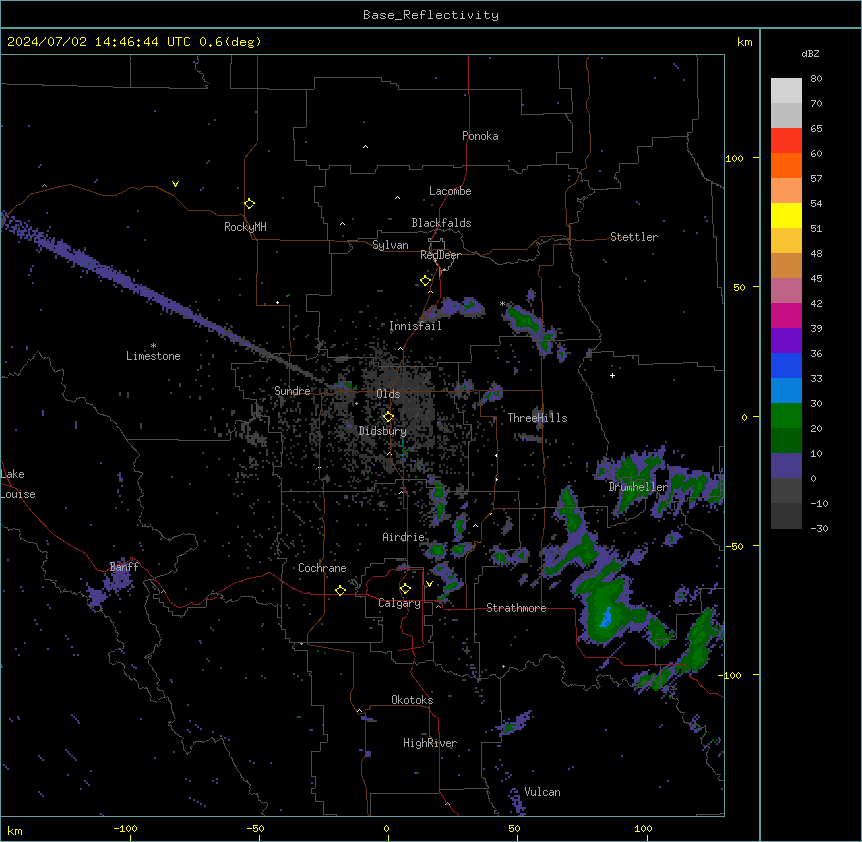
Task: Select the RockyMH label
Action: (245, 227)
